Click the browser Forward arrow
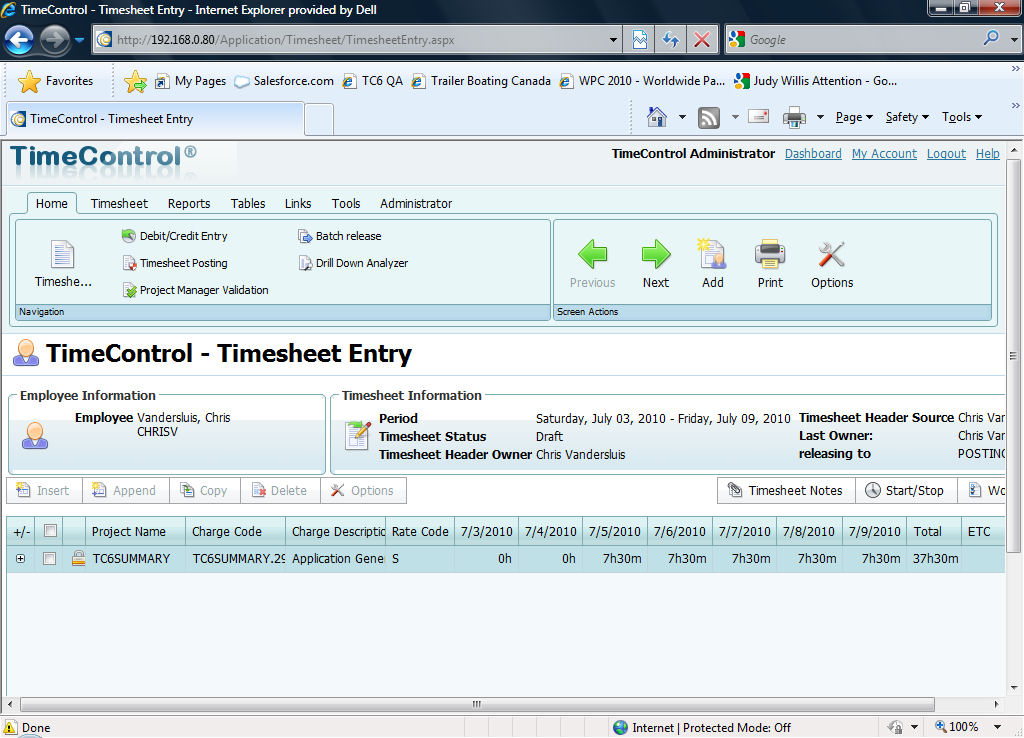The width and height of the screenshot is (1024, 738). [x=54, y=40]
